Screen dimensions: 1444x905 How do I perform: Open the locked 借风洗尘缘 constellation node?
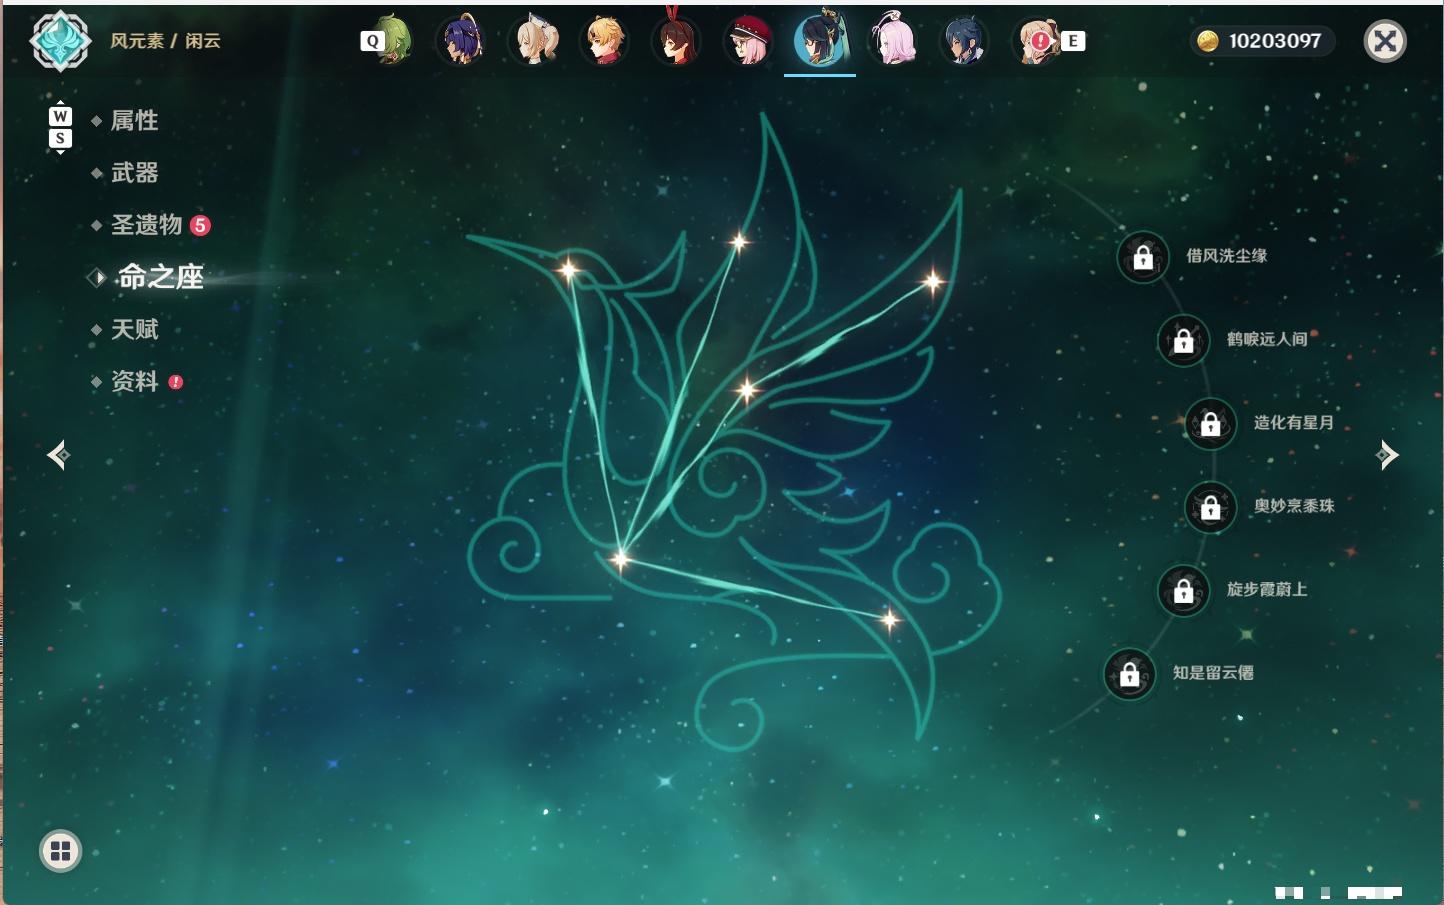click(1143, 257)
